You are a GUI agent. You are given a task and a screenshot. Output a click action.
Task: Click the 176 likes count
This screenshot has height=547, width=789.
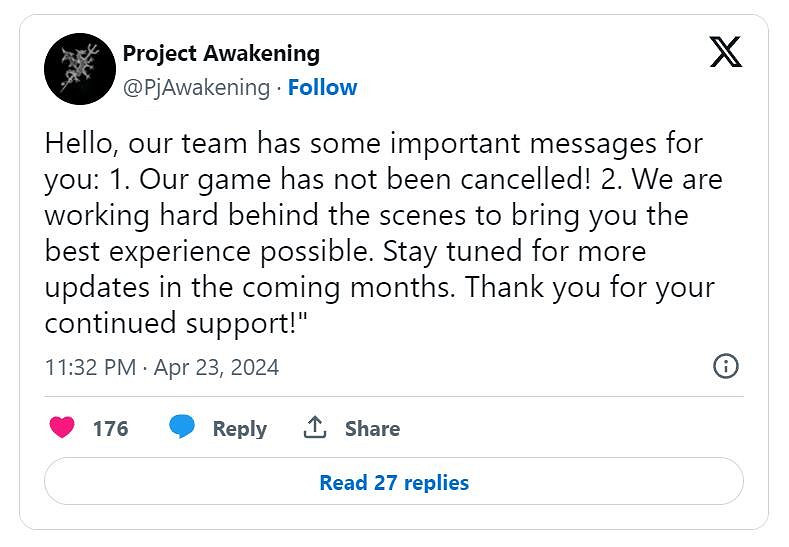pos(110,429)
